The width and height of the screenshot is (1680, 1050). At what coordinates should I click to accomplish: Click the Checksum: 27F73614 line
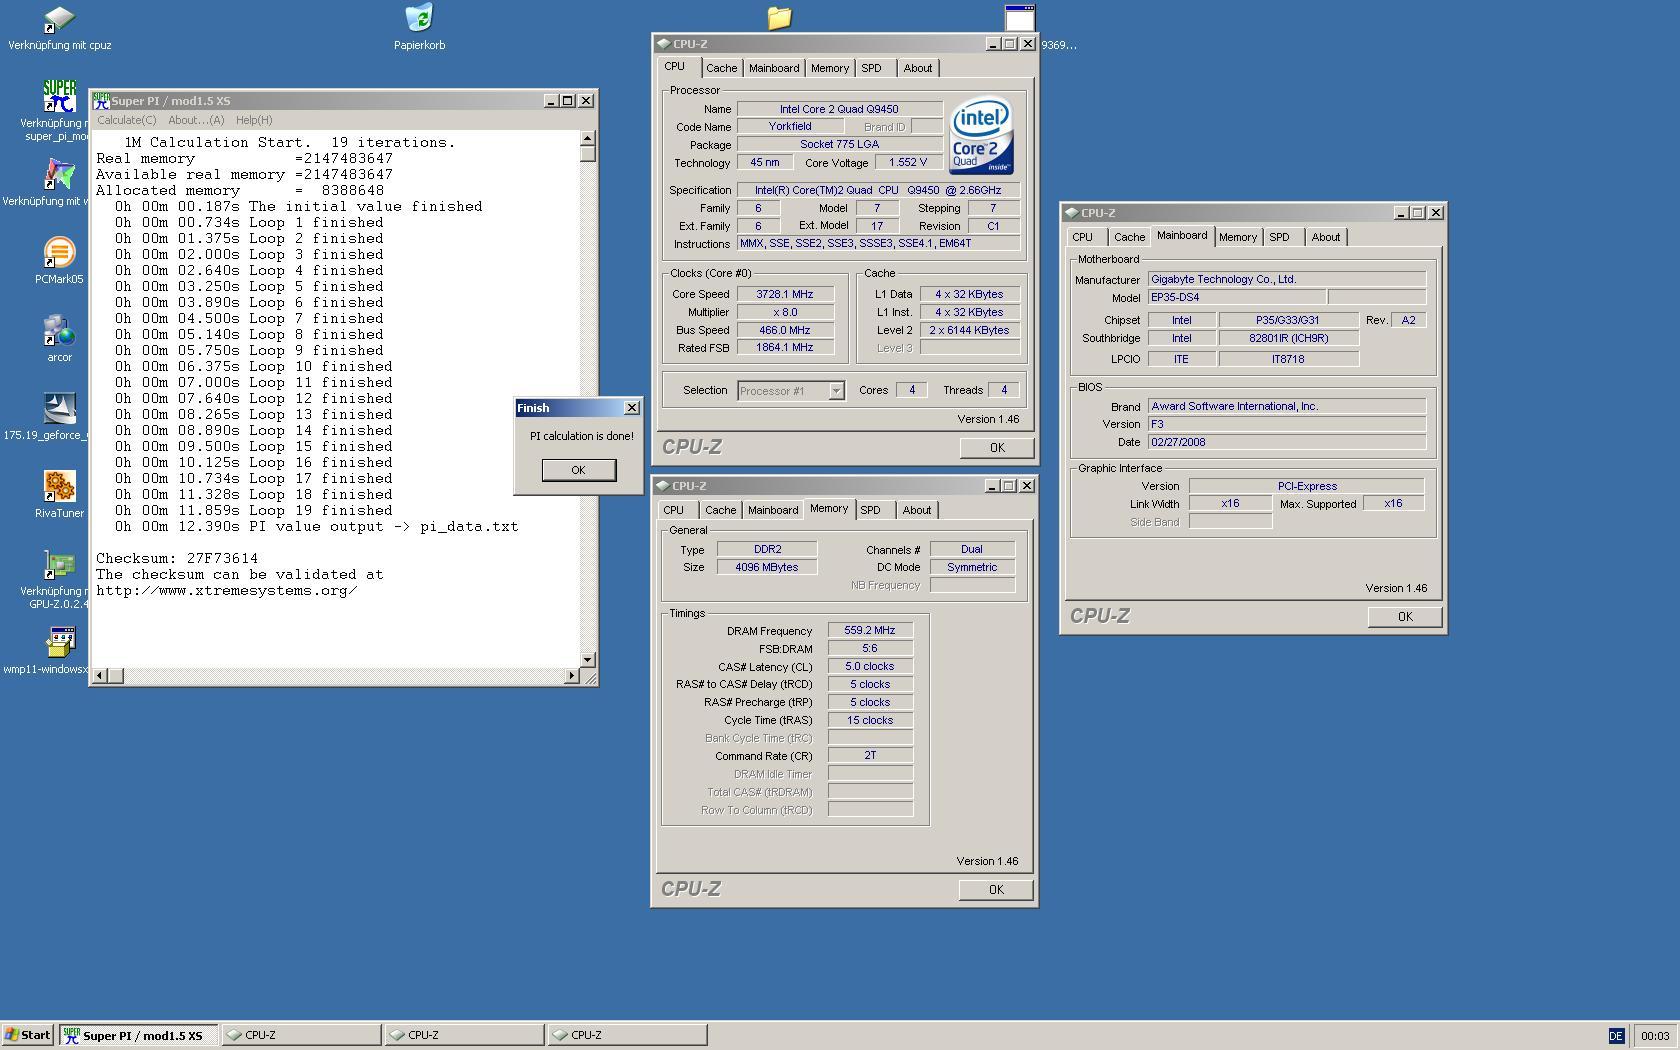point(177,559)
